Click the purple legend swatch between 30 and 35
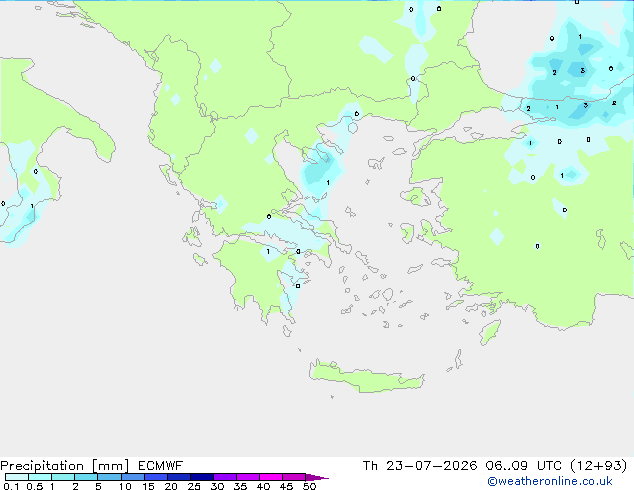This screenshot has width=634, height=490. (x=225, y=477)
